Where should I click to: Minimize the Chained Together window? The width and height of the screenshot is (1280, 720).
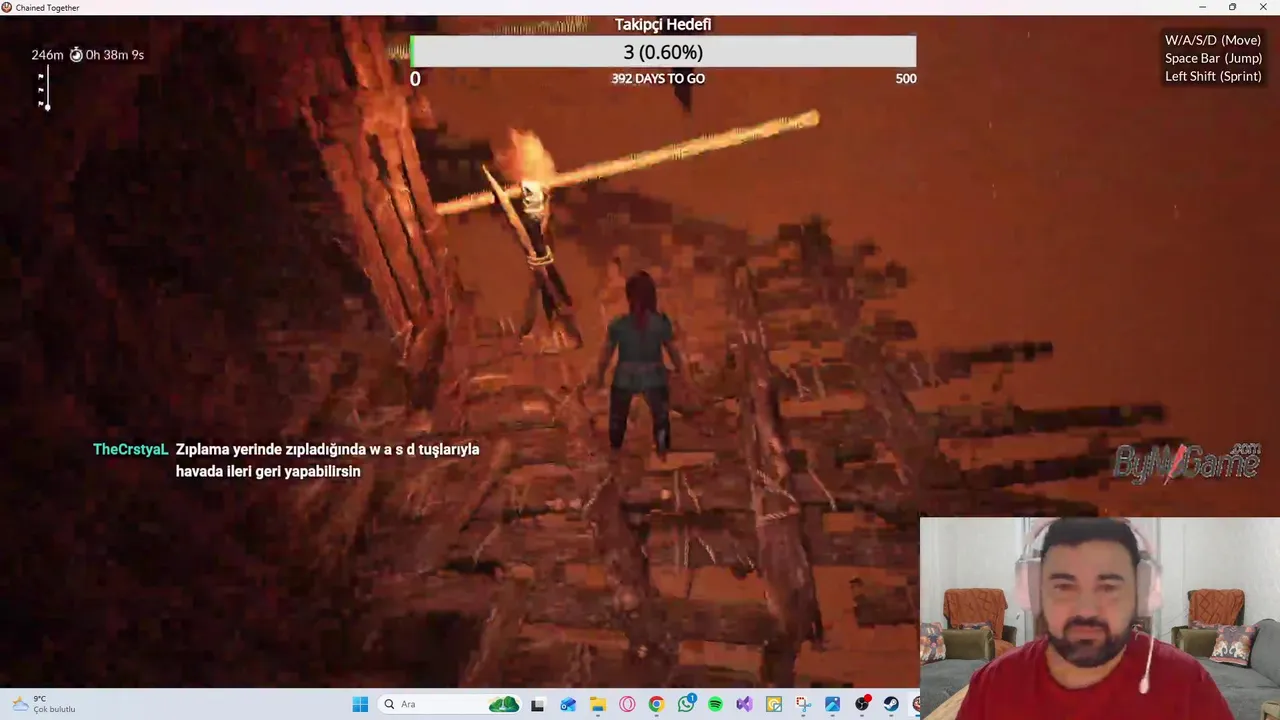(x=1202, y=7)
